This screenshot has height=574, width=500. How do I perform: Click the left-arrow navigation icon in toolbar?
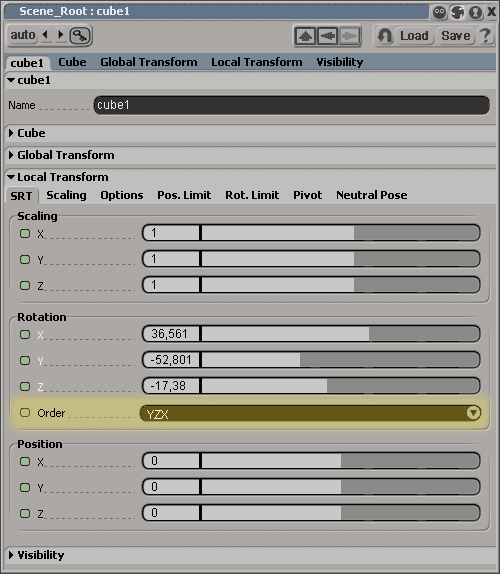pos(327,36)
